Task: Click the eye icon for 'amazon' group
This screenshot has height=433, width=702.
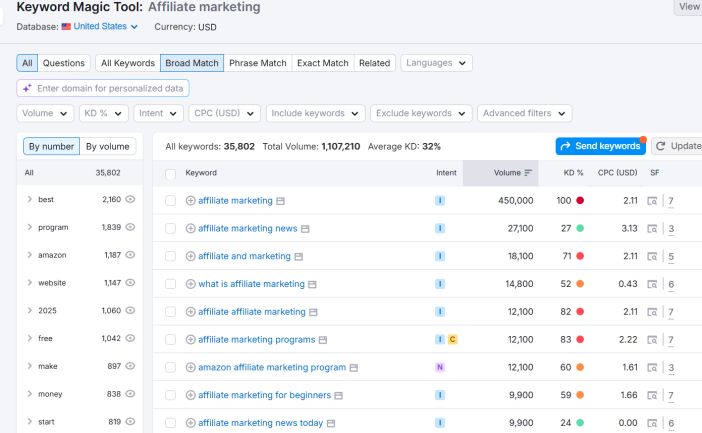Action: tap(130, 256)
